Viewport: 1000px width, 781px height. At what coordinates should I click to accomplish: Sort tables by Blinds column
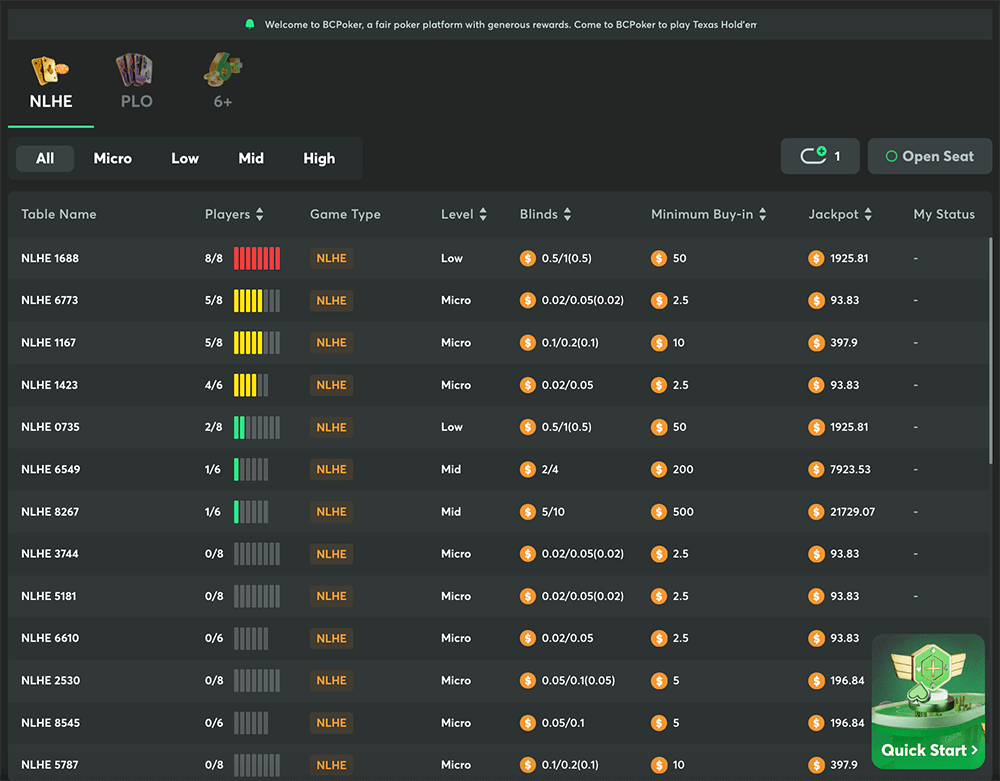pyautogui.click(x=567, y=214)
